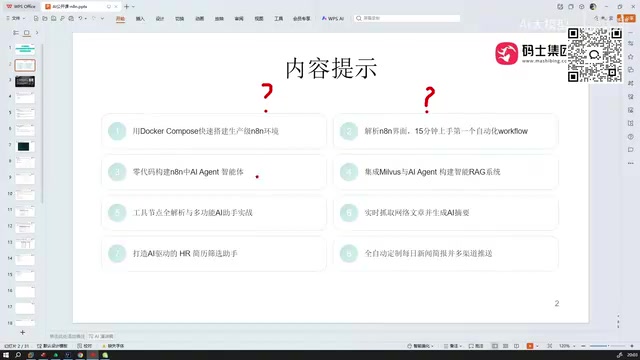Switch to normal view in status bar

pyautogui.click(x=495, y=346)
